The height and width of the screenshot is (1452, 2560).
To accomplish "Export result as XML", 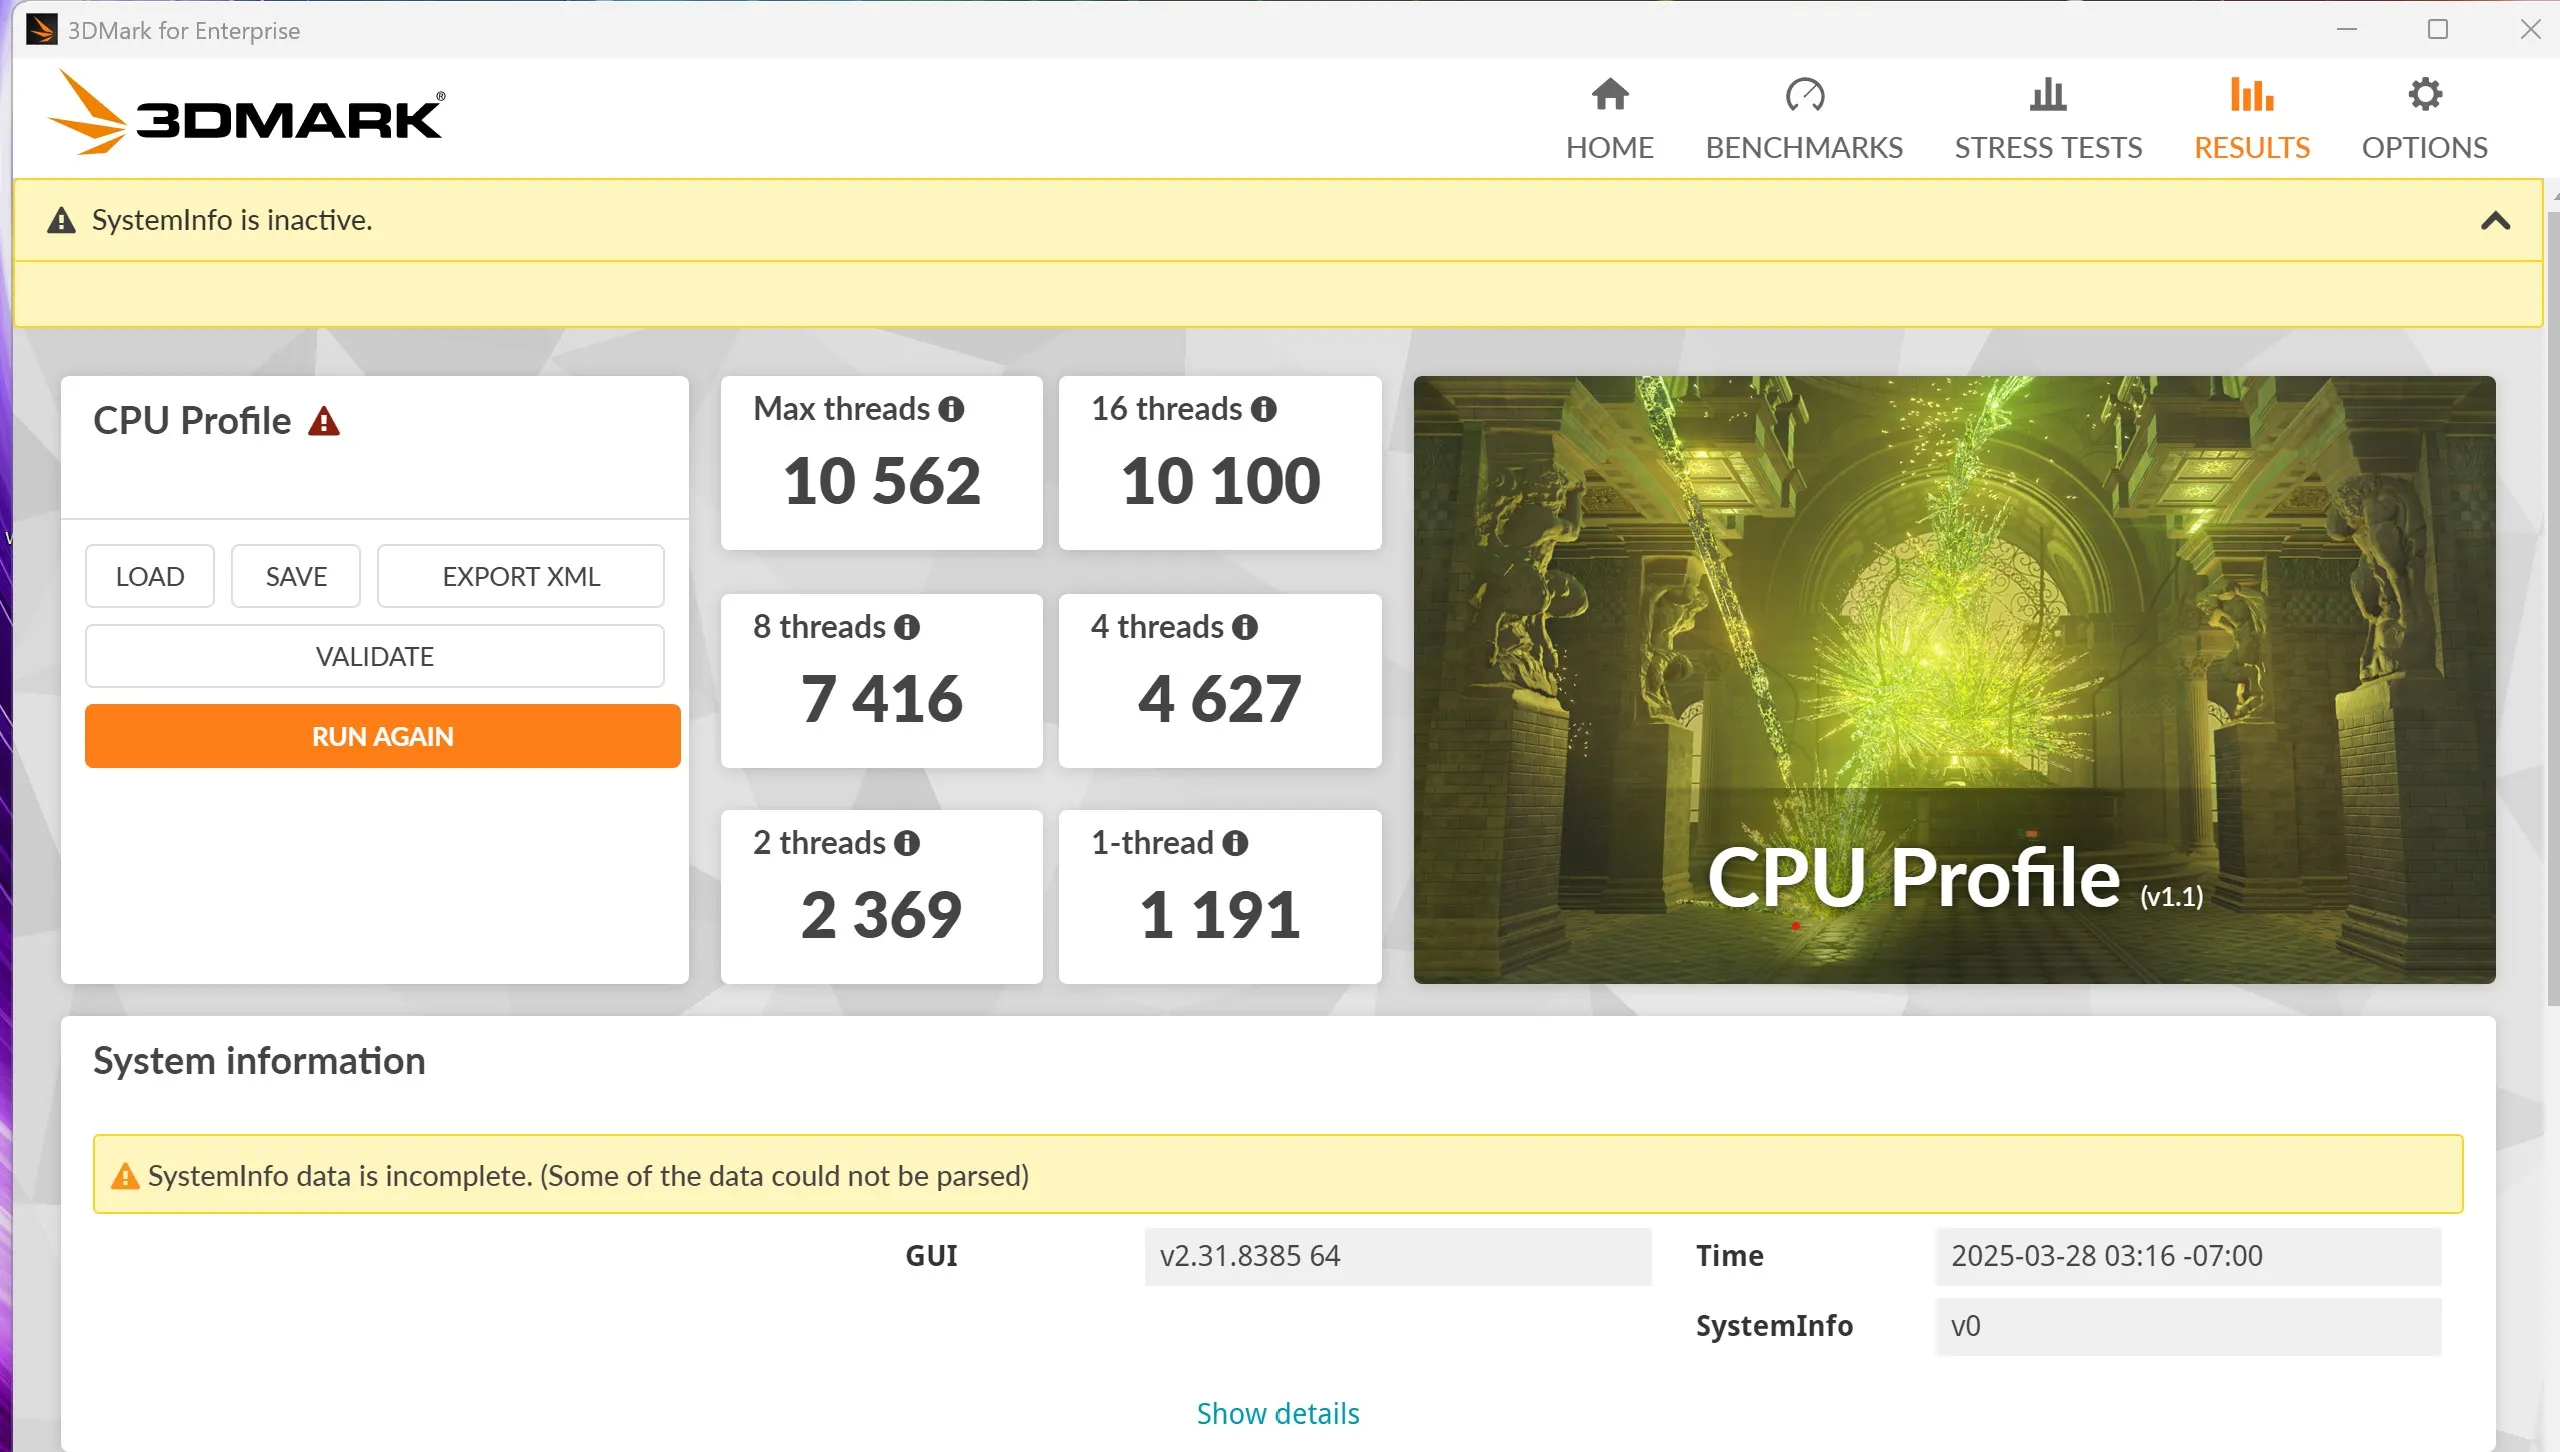I will point(521,576).
